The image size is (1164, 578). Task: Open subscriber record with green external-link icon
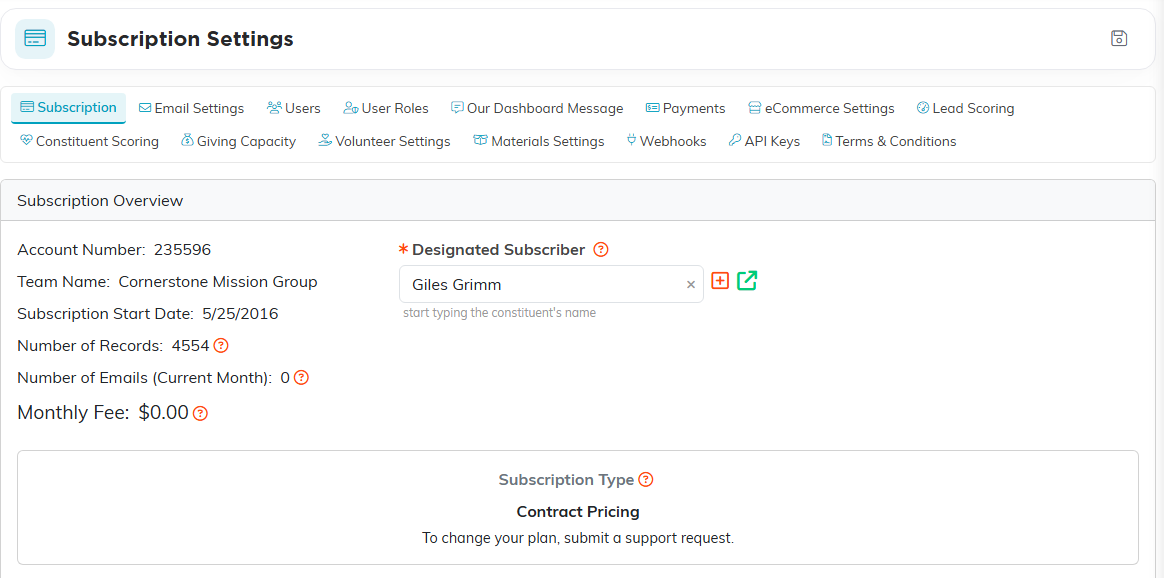click(x=747, y=280)
